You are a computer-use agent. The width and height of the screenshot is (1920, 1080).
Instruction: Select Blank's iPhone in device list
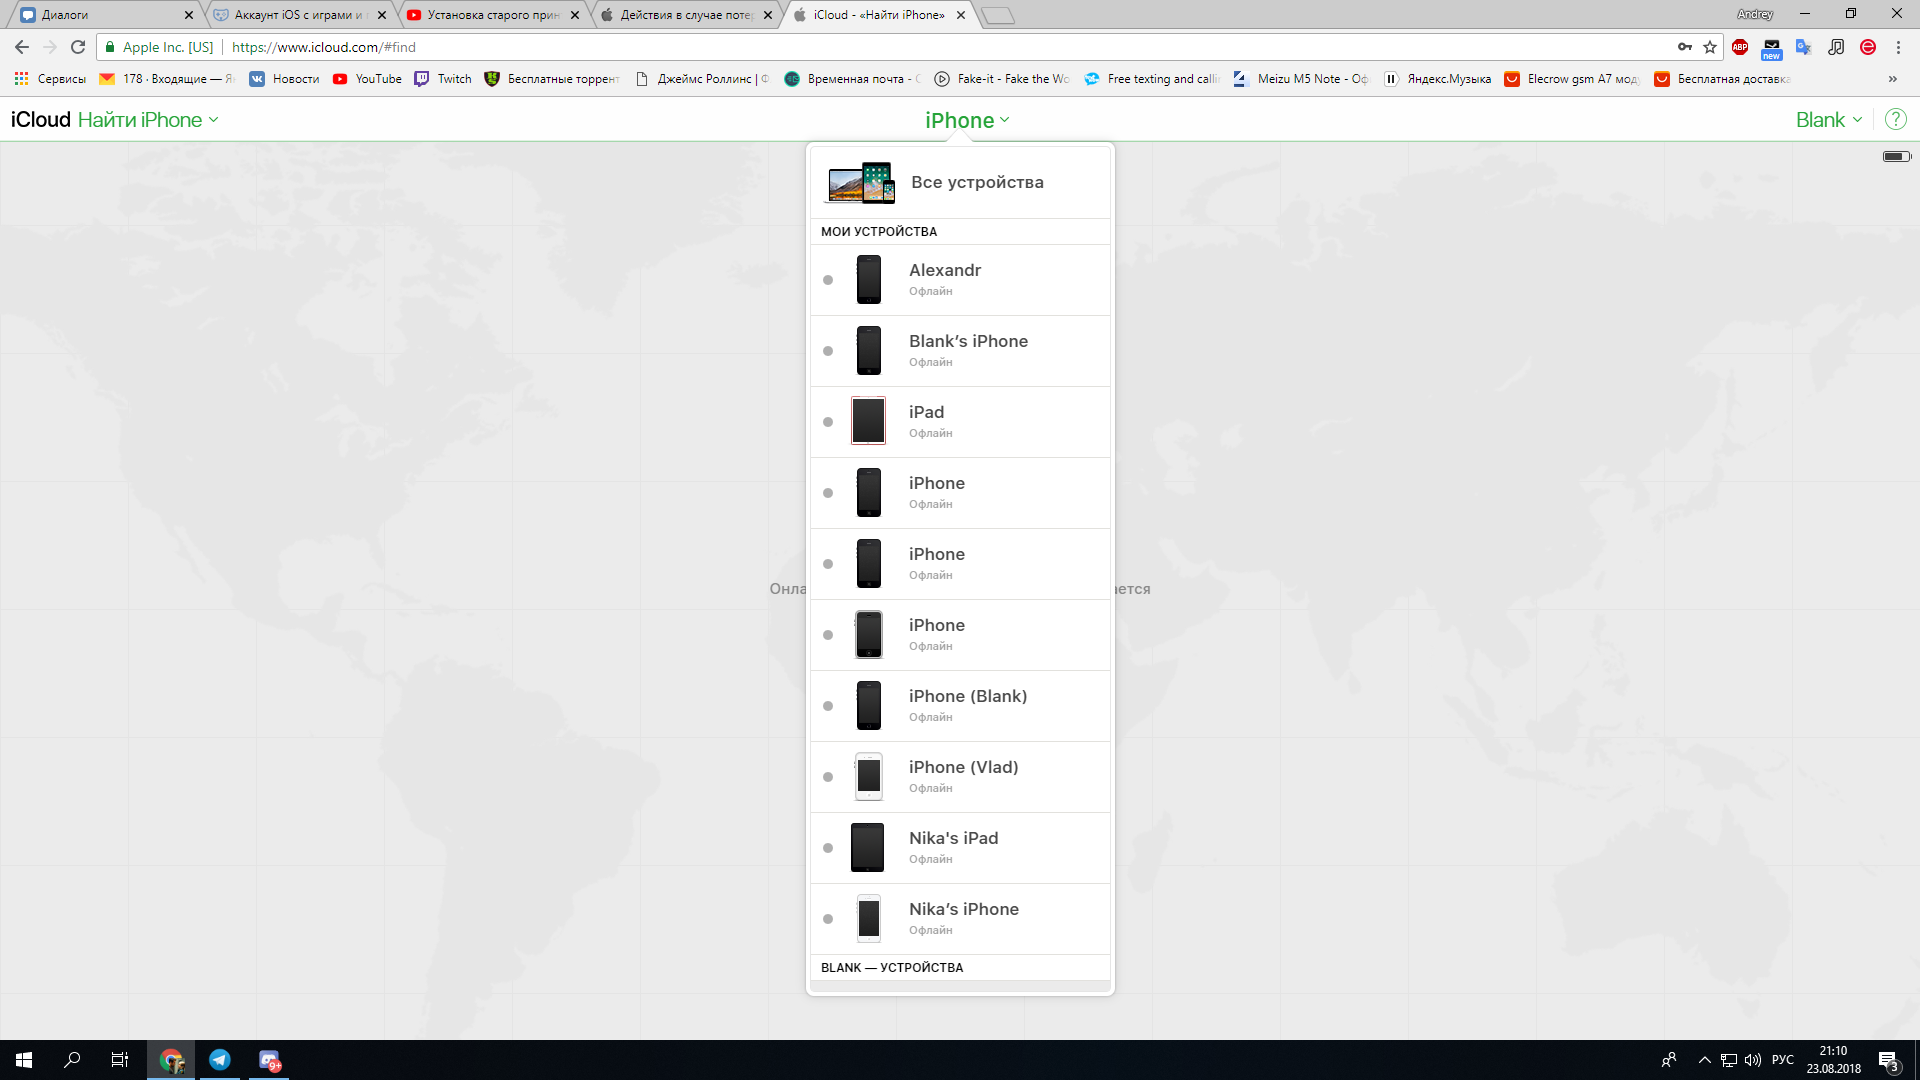point(960,351)
